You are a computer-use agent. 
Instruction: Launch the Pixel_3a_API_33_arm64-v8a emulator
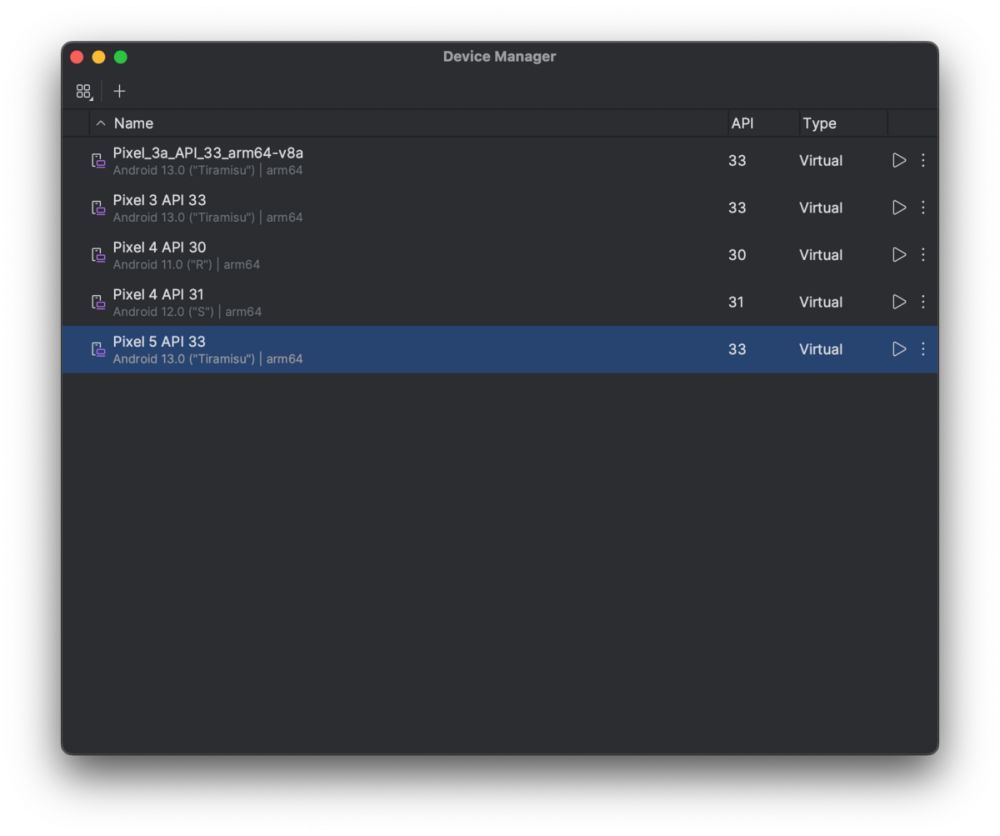pyautogui.click(x=899, y=160)
